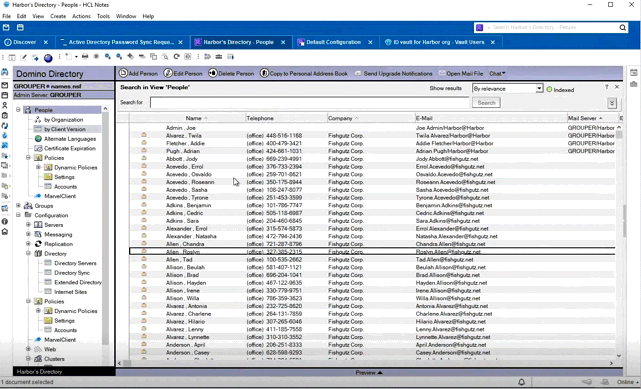641x389 pixels.
Task: Click the refresh icon in toolbar
Action: [x=177, y=56]
